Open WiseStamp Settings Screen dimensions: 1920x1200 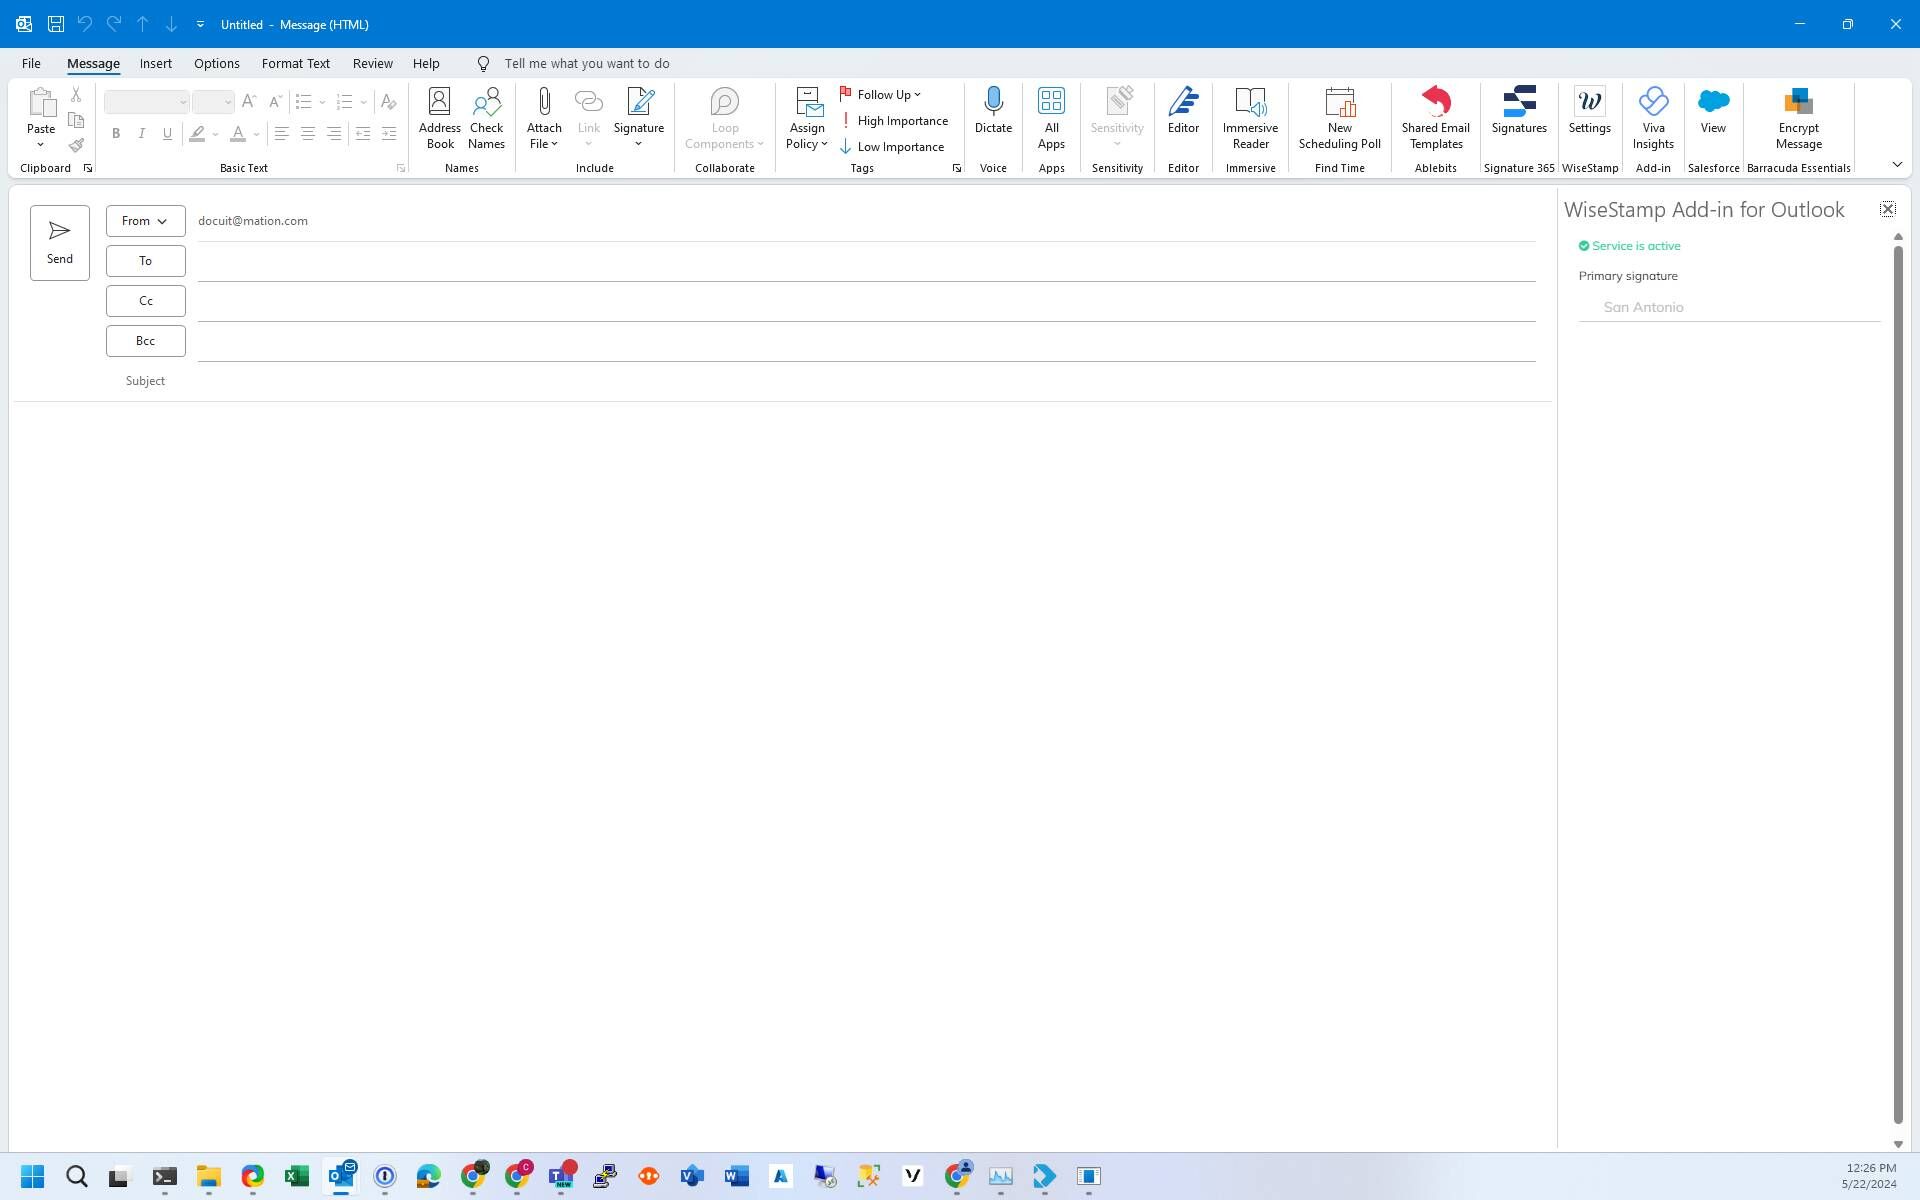[x=1589, y=110]
